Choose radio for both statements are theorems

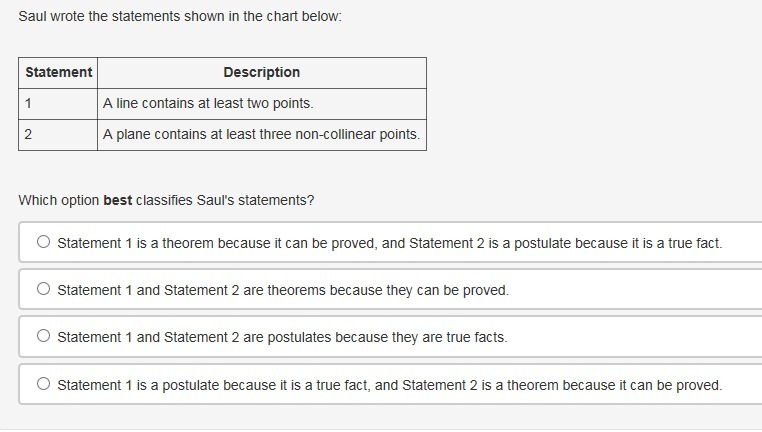[x=43, y=289]
